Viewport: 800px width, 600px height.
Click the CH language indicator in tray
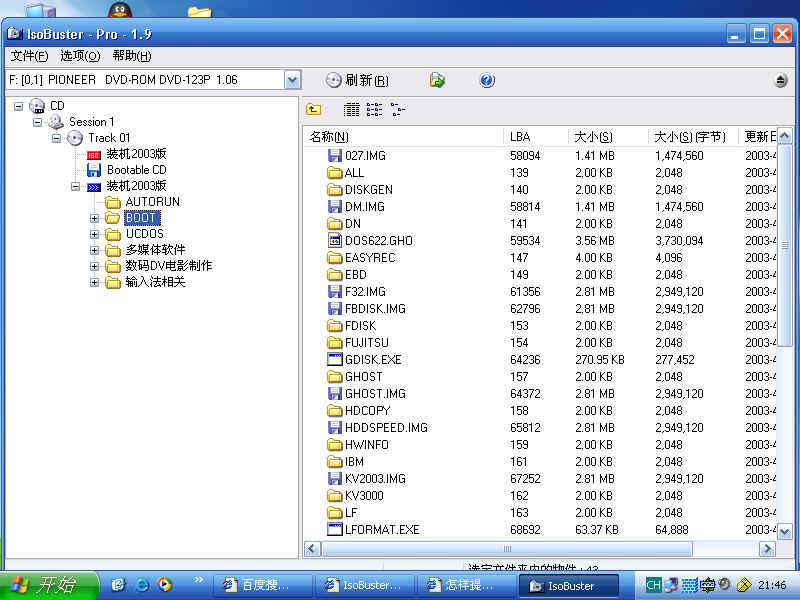[x=653, y=585]
